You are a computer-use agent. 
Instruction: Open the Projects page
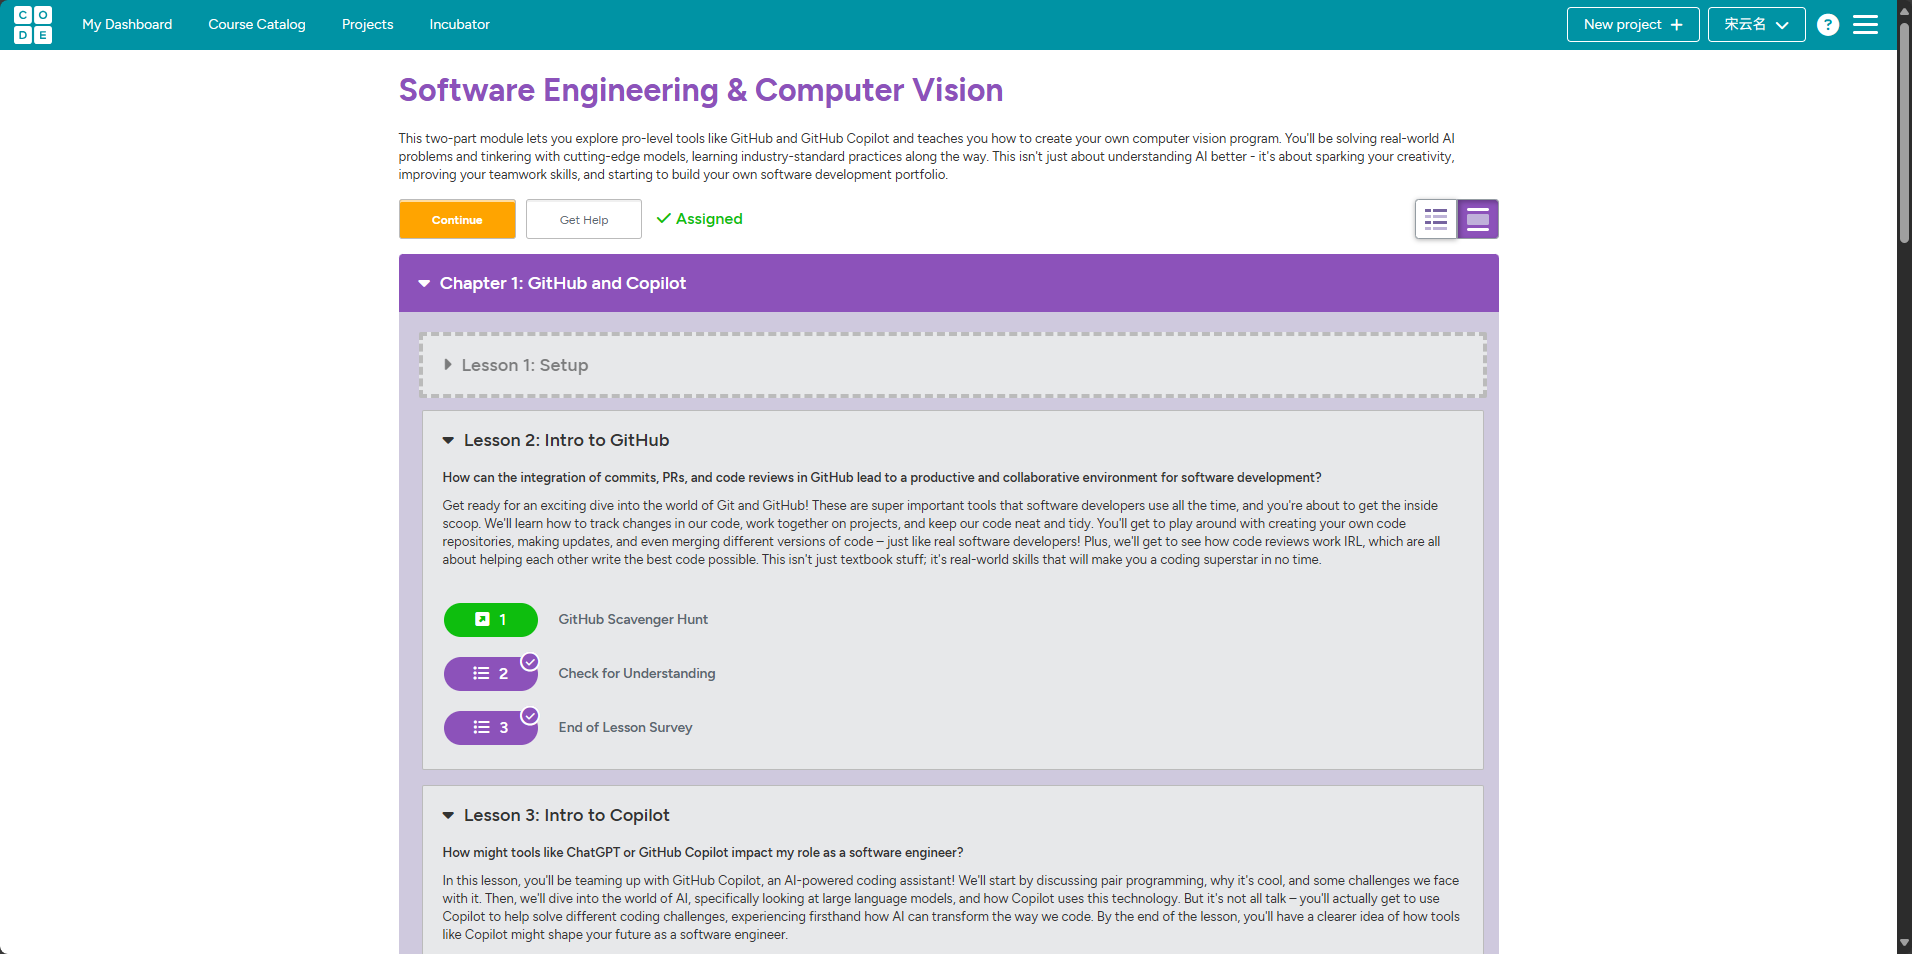click(368, 25)
